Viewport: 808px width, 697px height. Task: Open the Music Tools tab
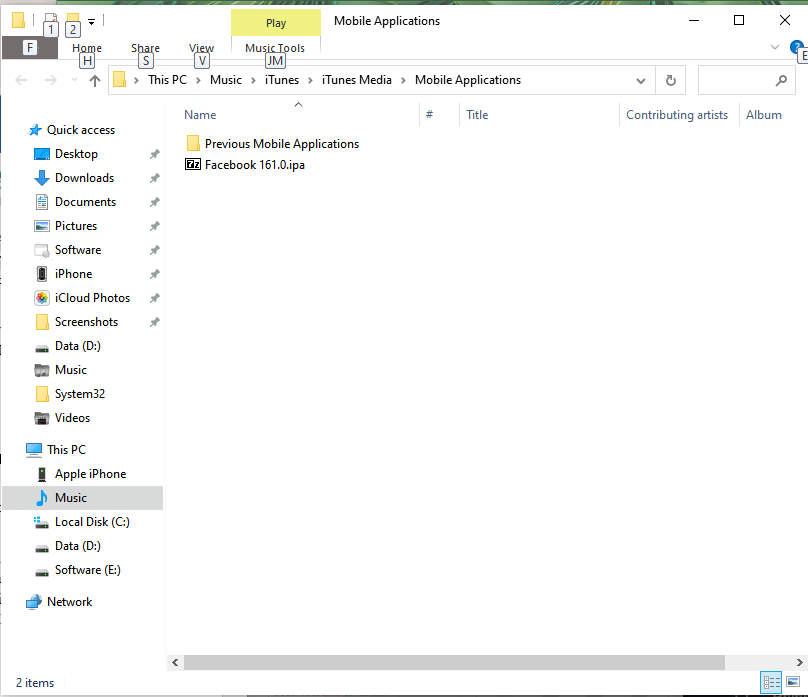[x=275, y=48]
